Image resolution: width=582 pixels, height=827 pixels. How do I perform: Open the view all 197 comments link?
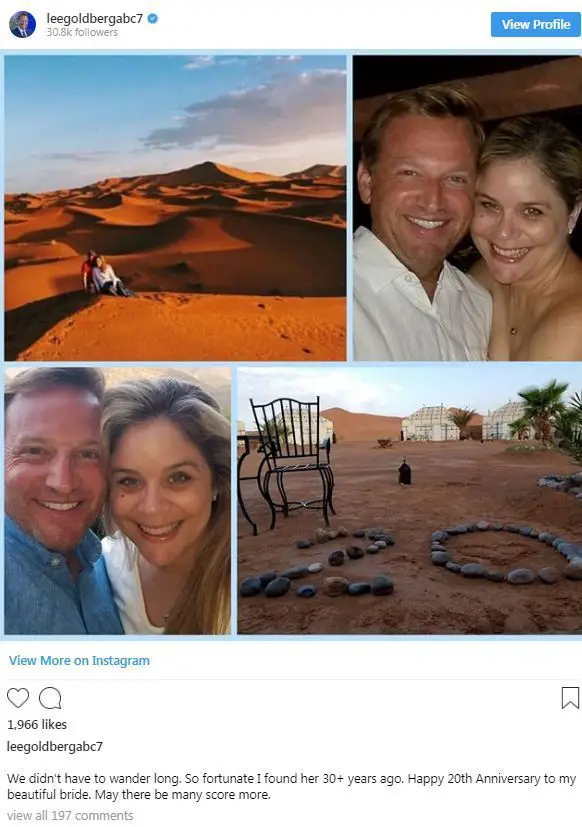point(70,815)
